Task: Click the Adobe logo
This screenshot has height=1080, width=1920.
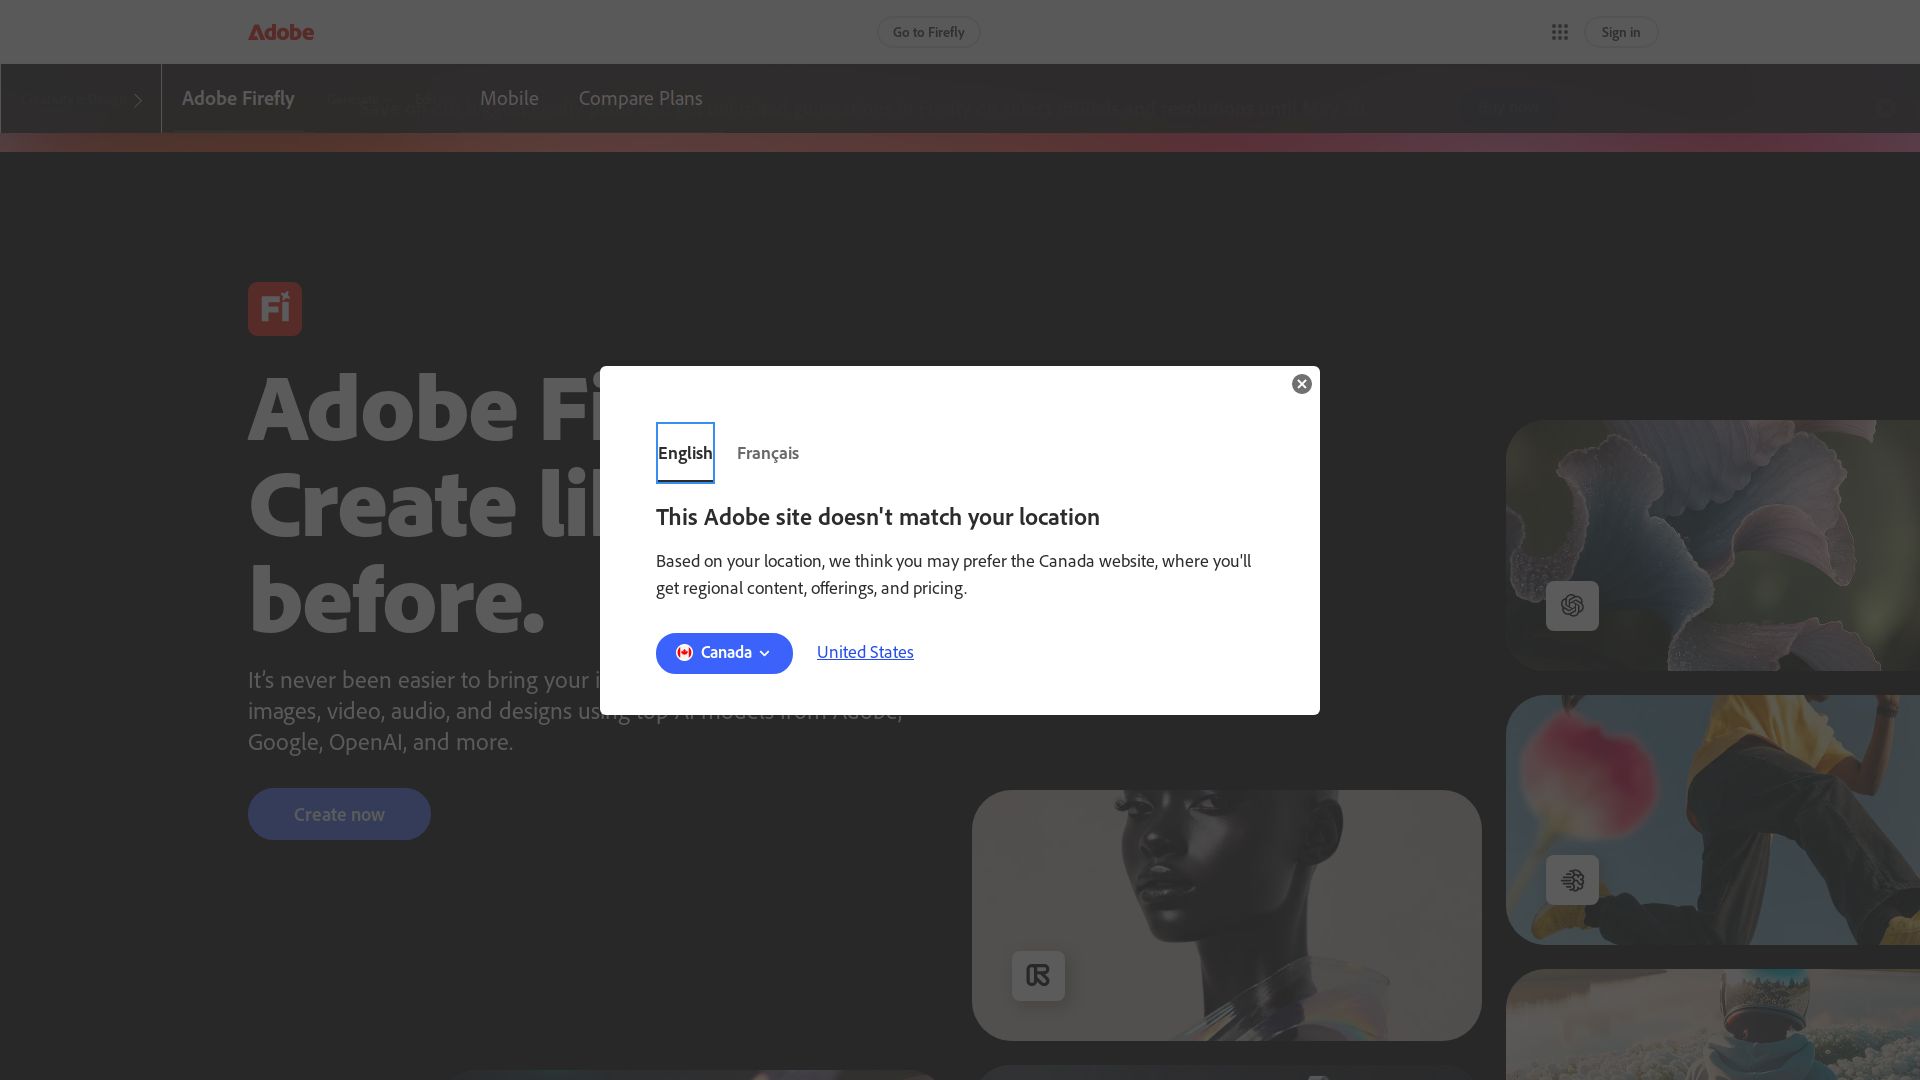Action: tap(281, 31)
